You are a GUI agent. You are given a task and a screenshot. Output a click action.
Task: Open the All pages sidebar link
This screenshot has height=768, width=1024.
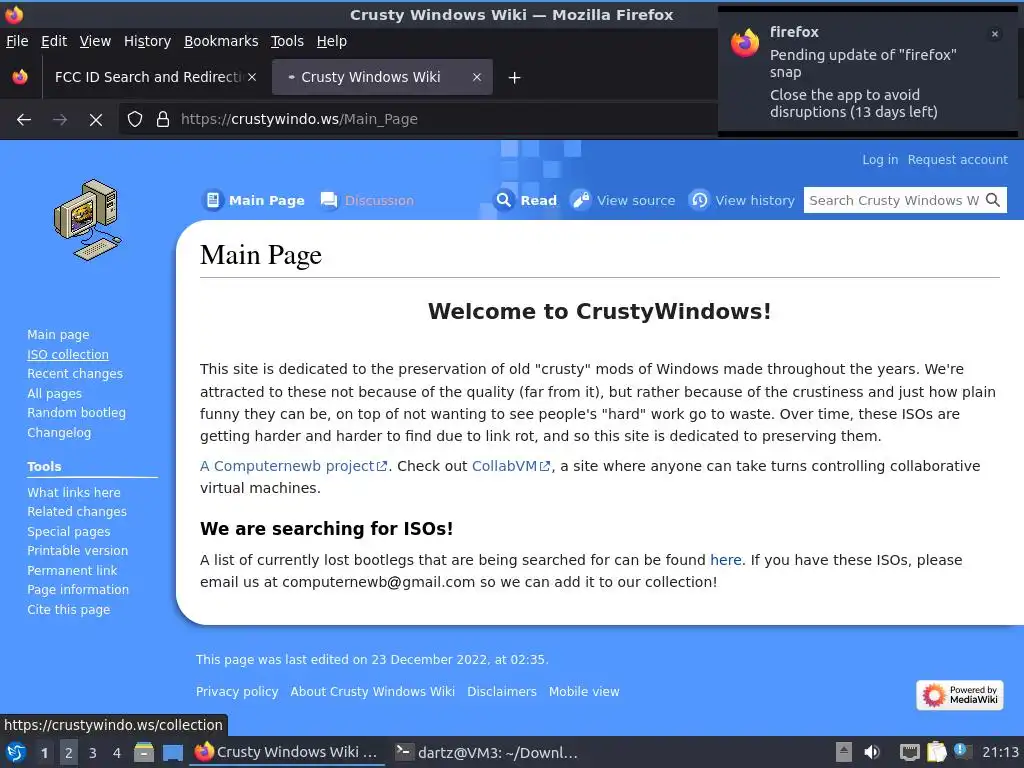coord(54,394)
